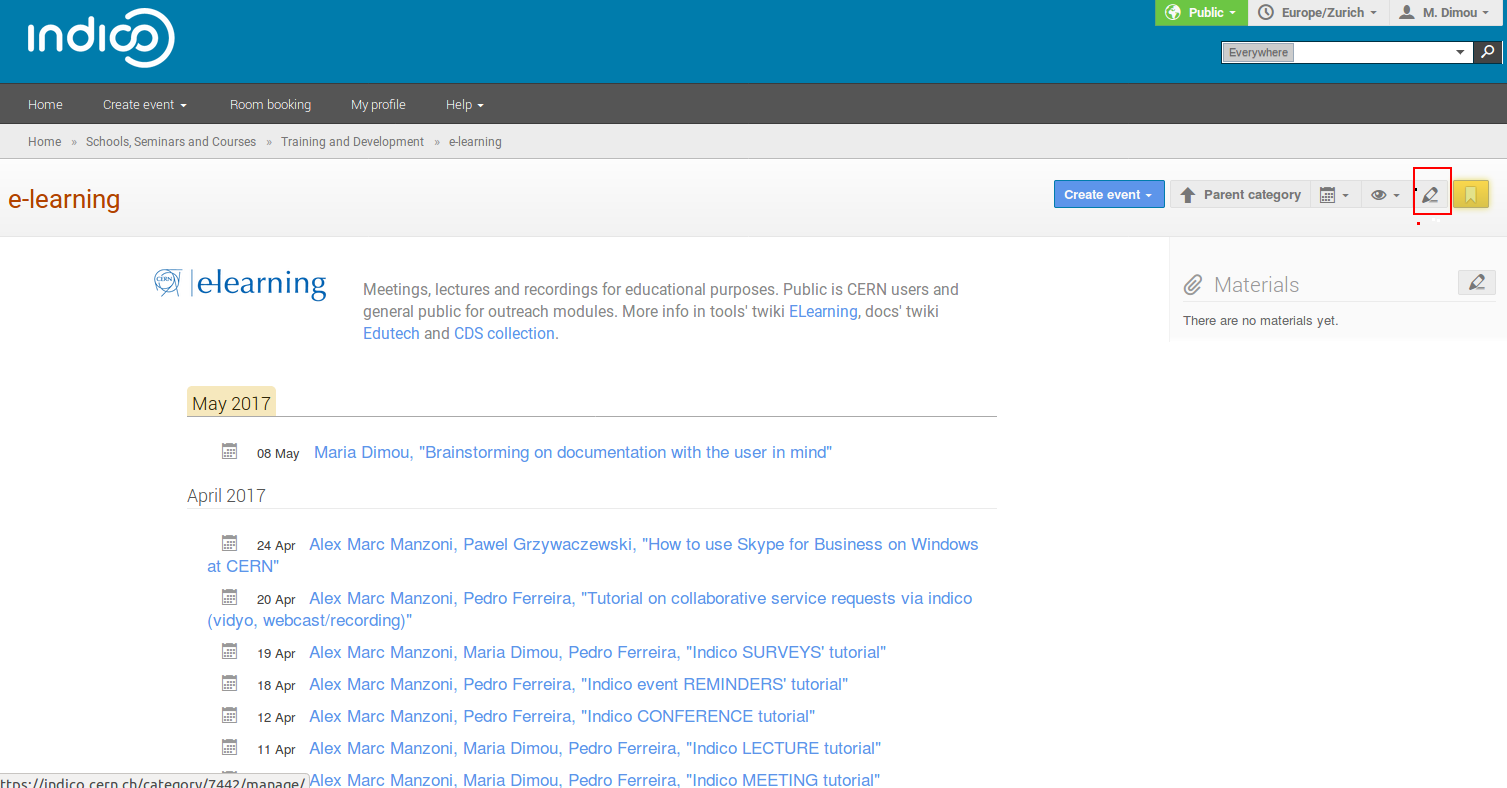Click 'There are no materials yet.' text

click(x=1260, y=320)
